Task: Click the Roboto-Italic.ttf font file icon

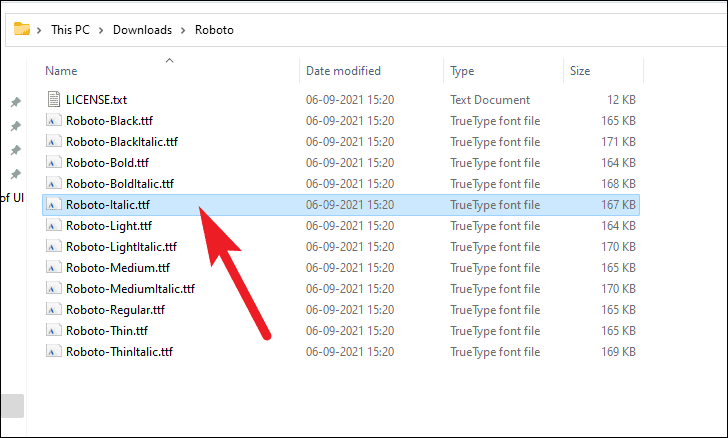Action: tap(54, 204)
